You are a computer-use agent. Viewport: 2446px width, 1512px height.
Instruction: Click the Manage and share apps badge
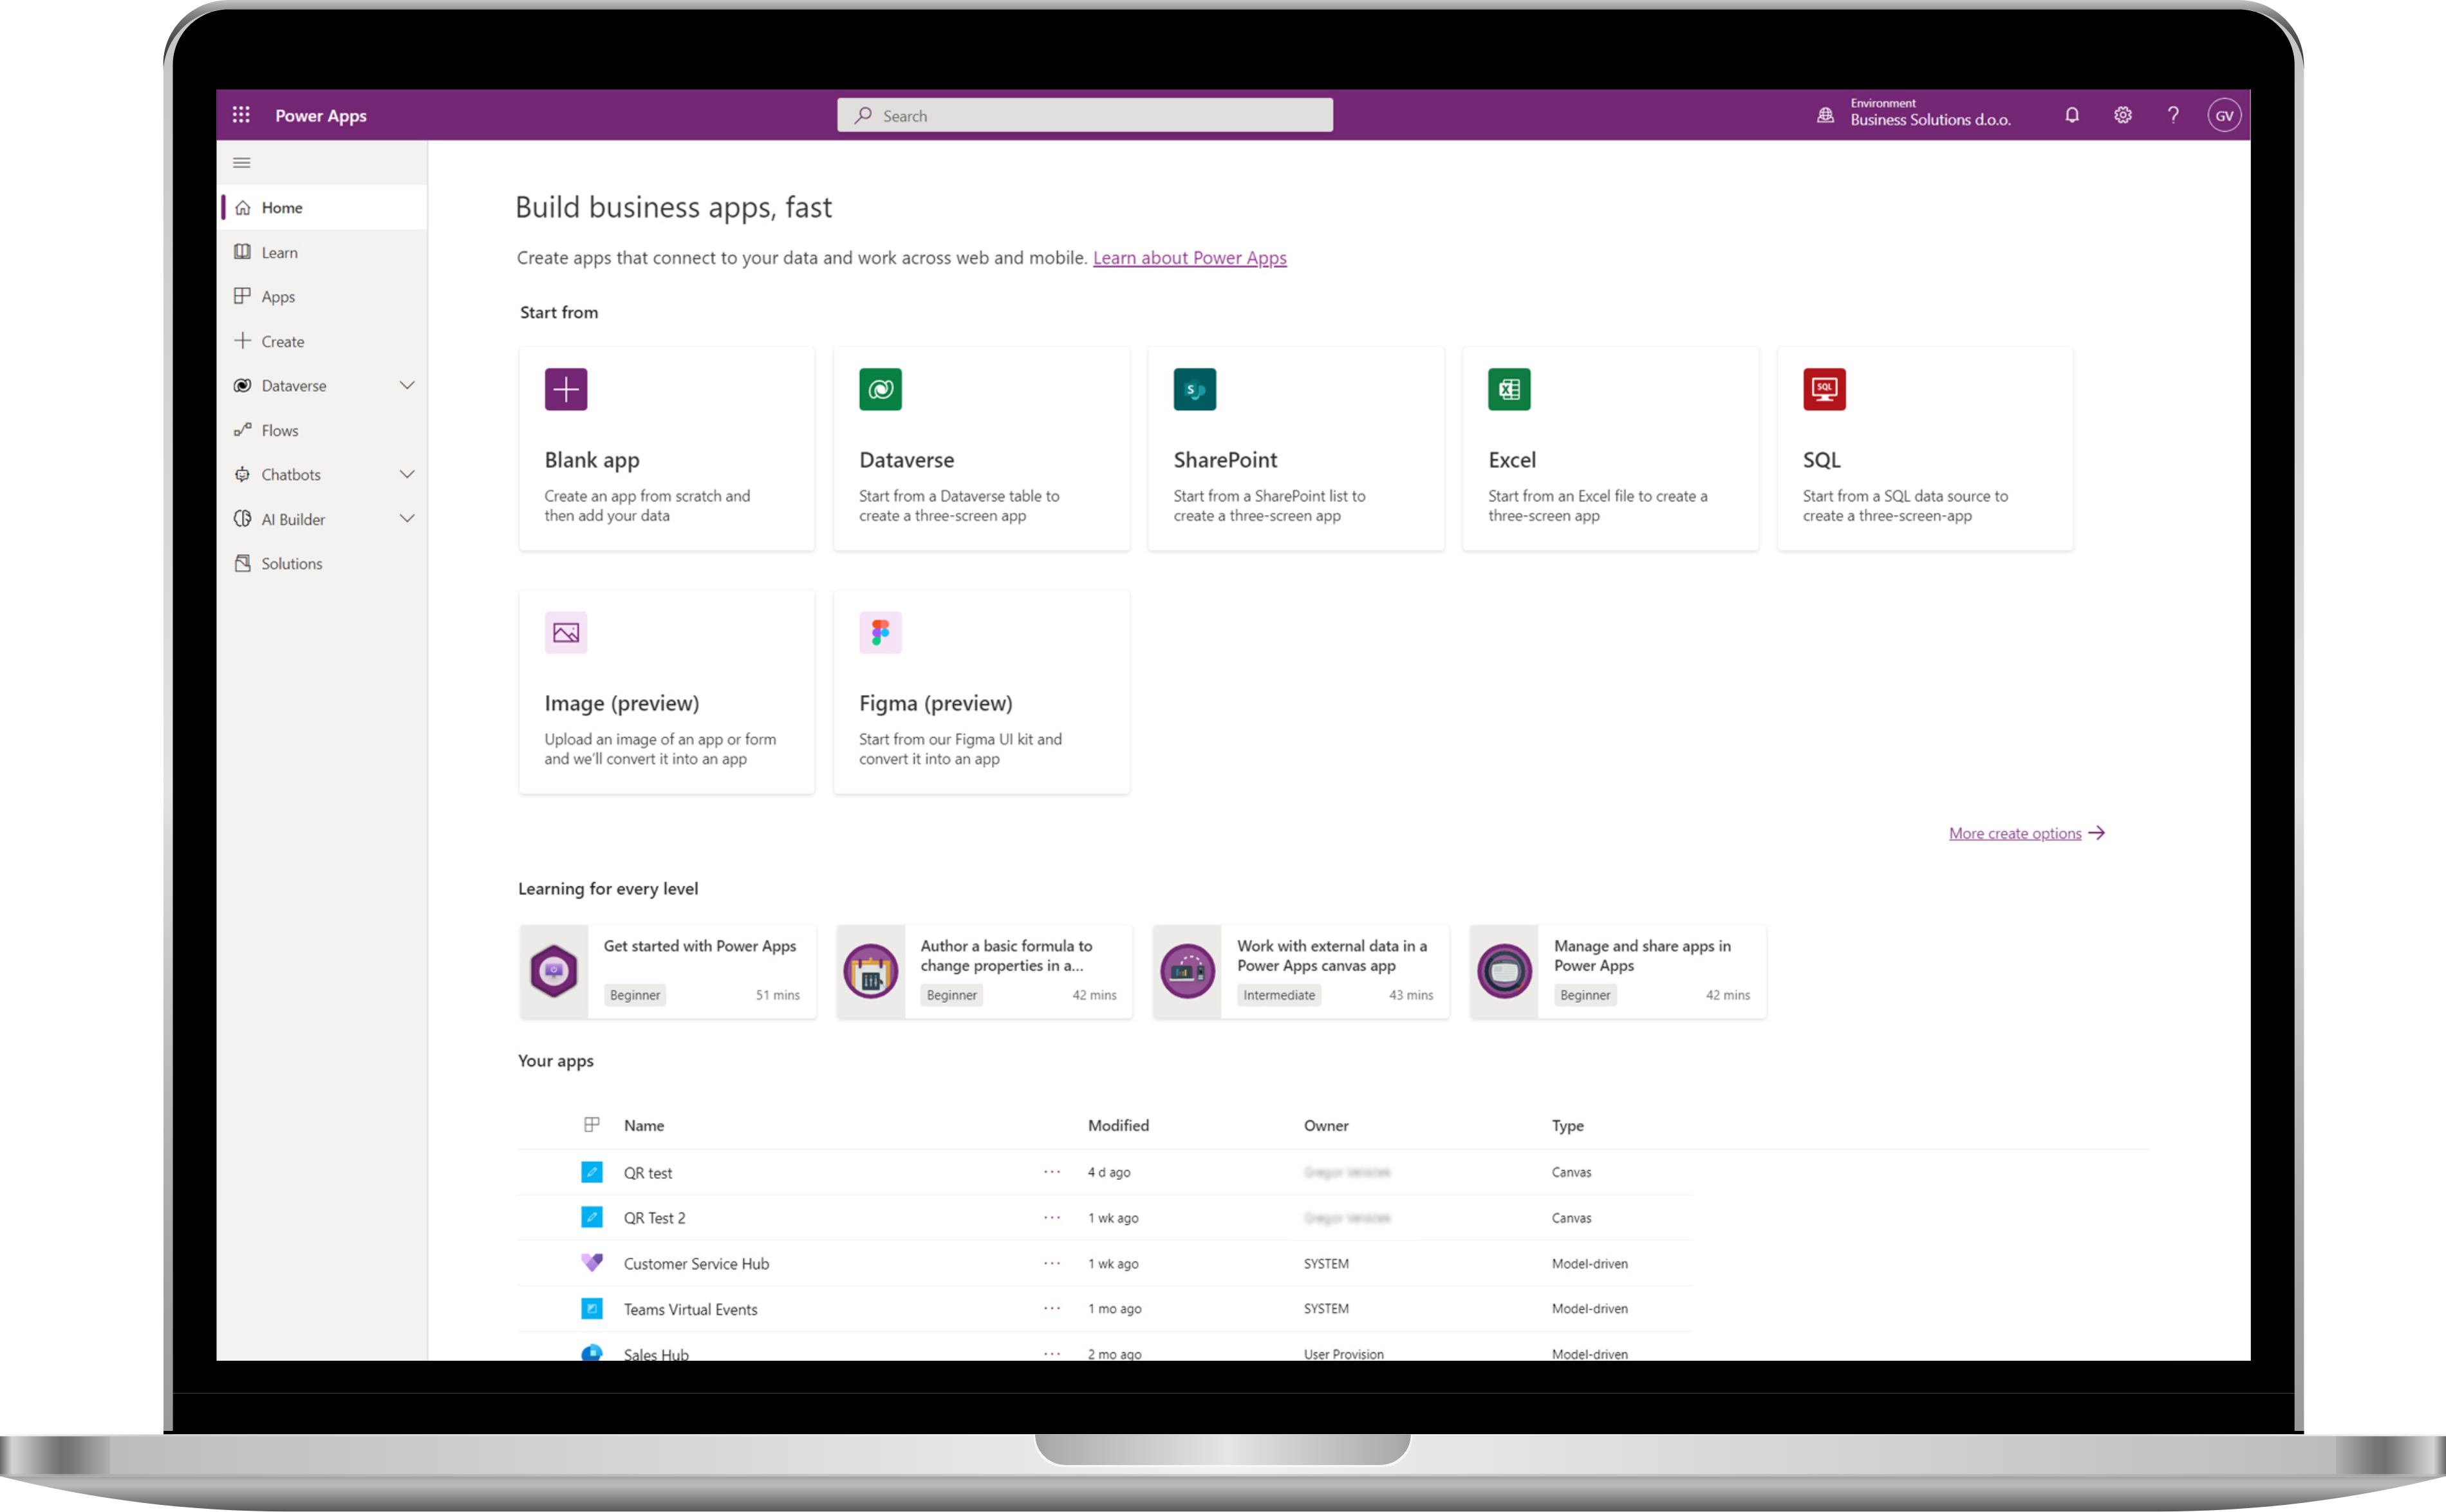(x=1505, y=971)
